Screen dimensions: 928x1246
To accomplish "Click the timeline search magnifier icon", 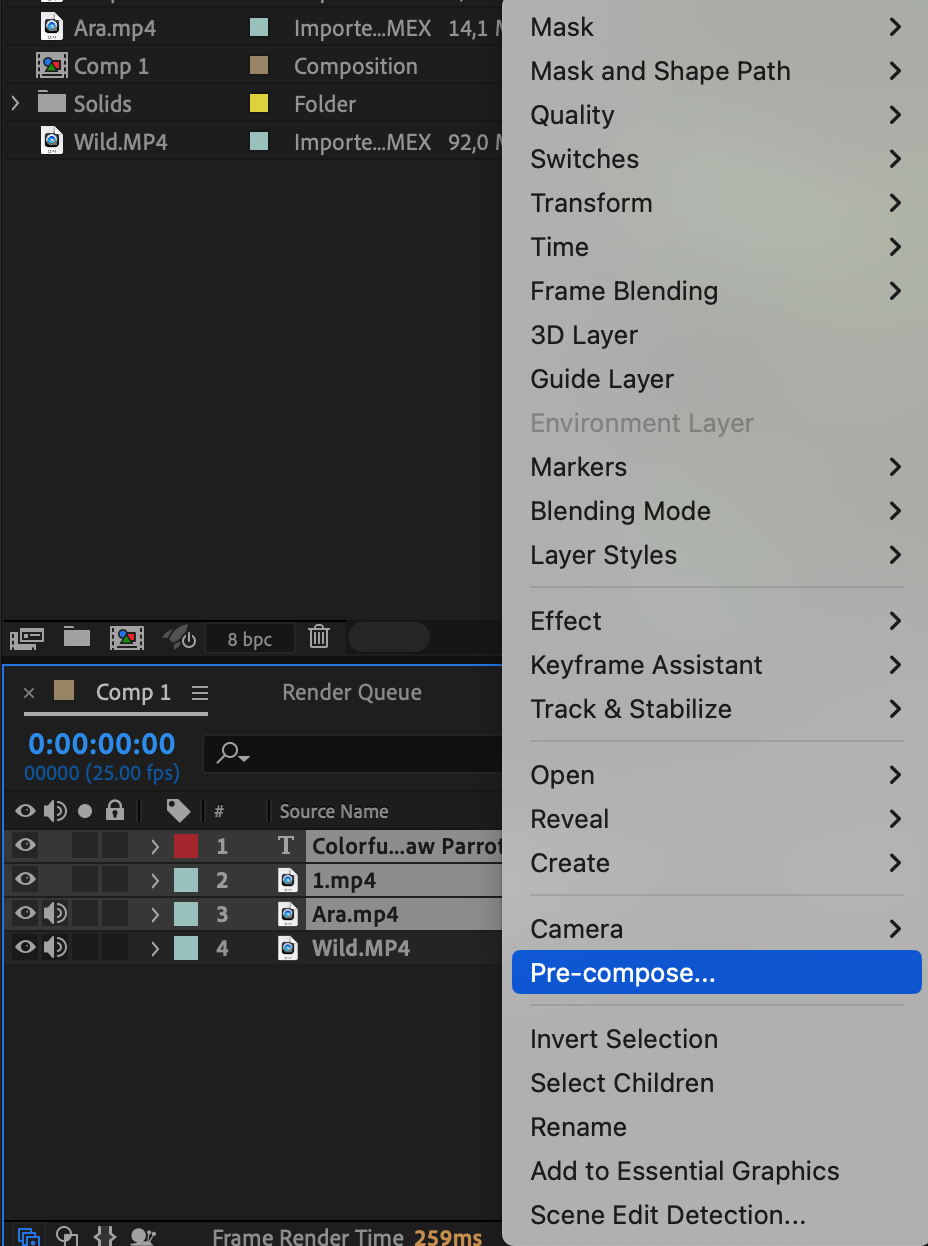I will 233,753.
